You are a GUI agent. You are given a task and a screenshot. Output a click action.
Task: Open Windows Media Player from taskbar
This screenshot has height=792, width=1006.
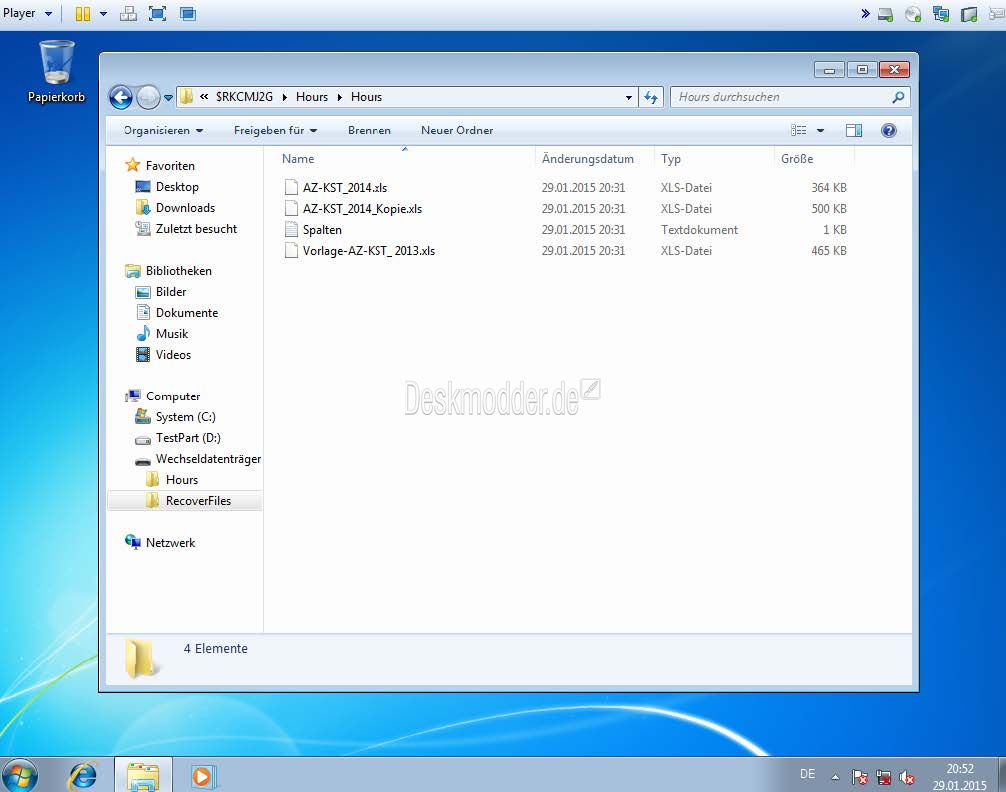pos(204,777)
